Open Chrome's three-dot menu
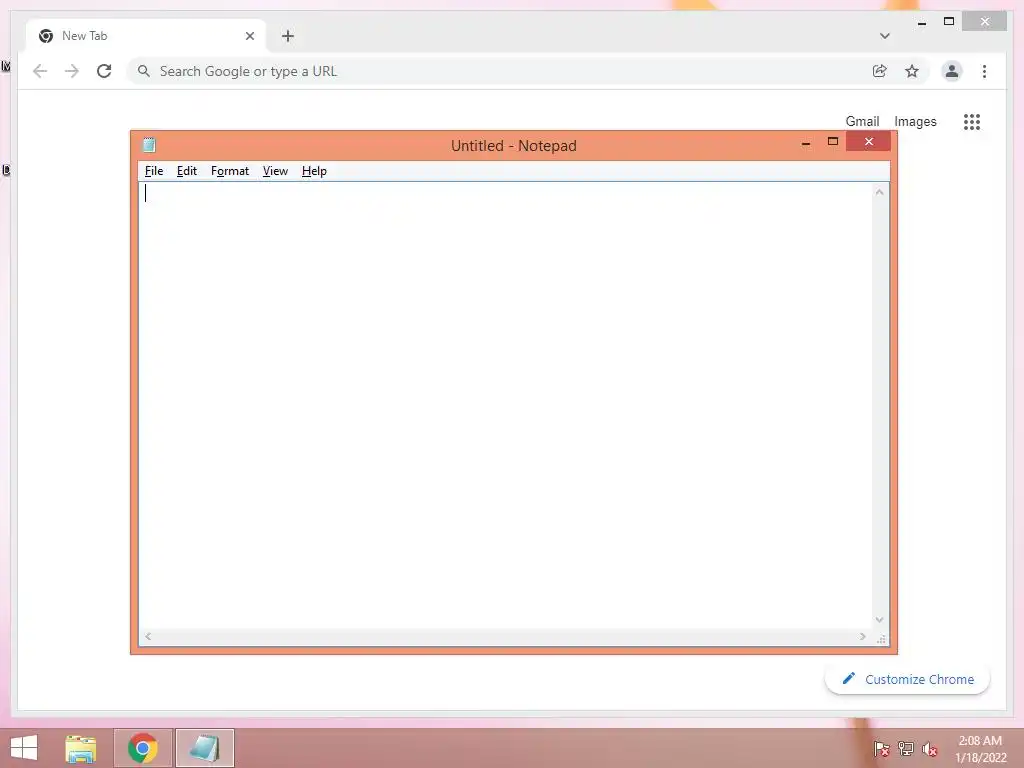This screenshot has width=1024, height=768. [984, 71]
